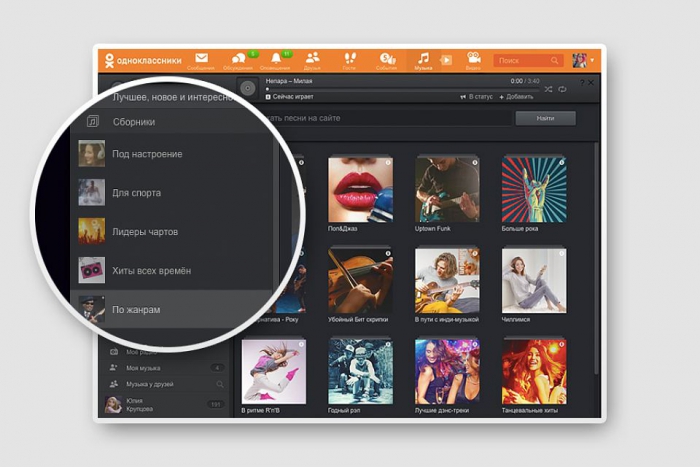Close the music player with X
The width and height of the screenshot is (700, 467).
591,83
